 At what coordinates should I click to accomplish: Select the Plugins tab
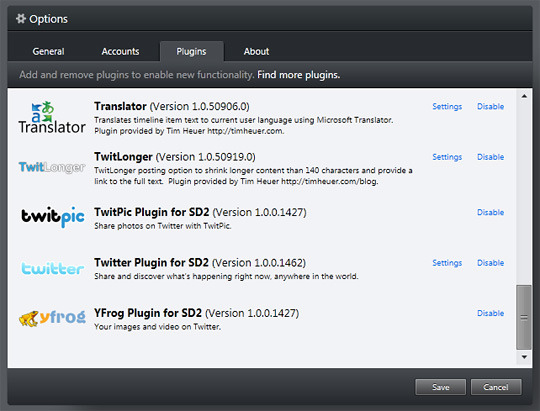191,51
